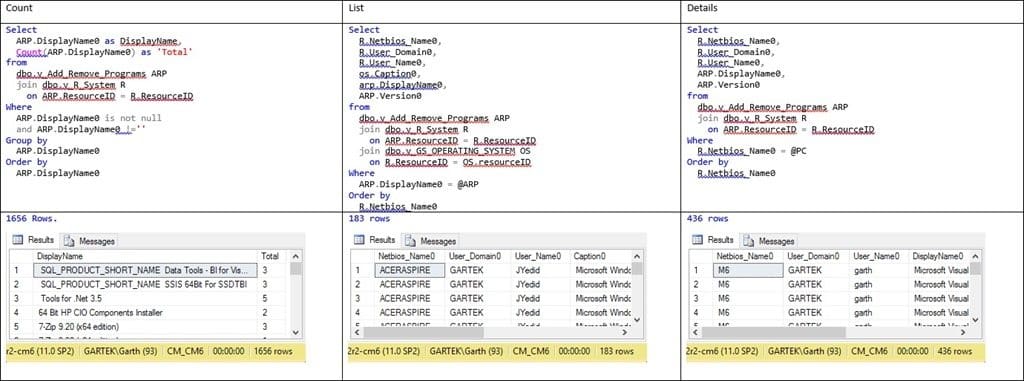Click the '@ARP' parameter in List query
1024x381 pixels.
[x=468, y=184]
